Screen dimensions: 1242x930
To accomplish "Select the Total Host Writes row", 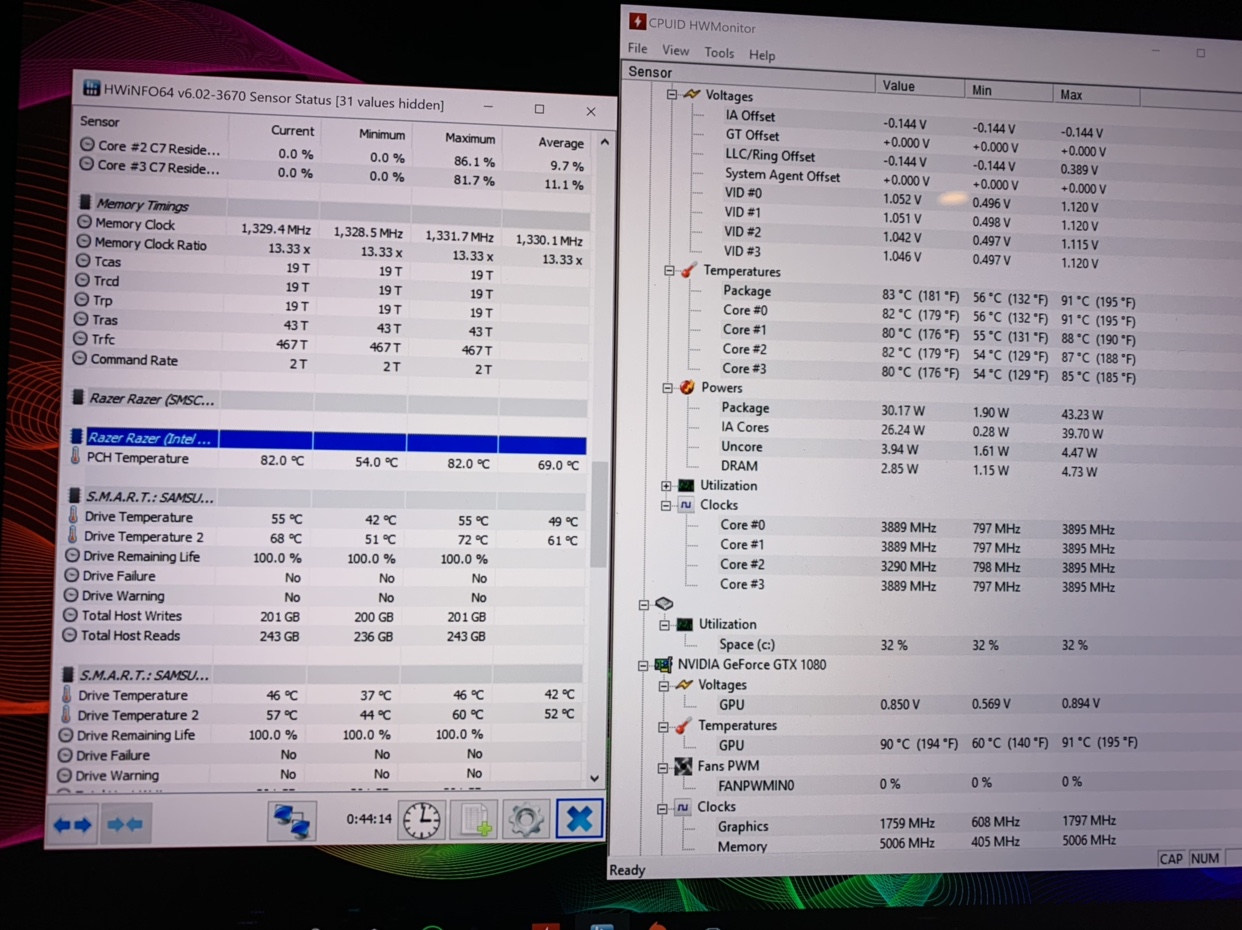I will point(324,616).
